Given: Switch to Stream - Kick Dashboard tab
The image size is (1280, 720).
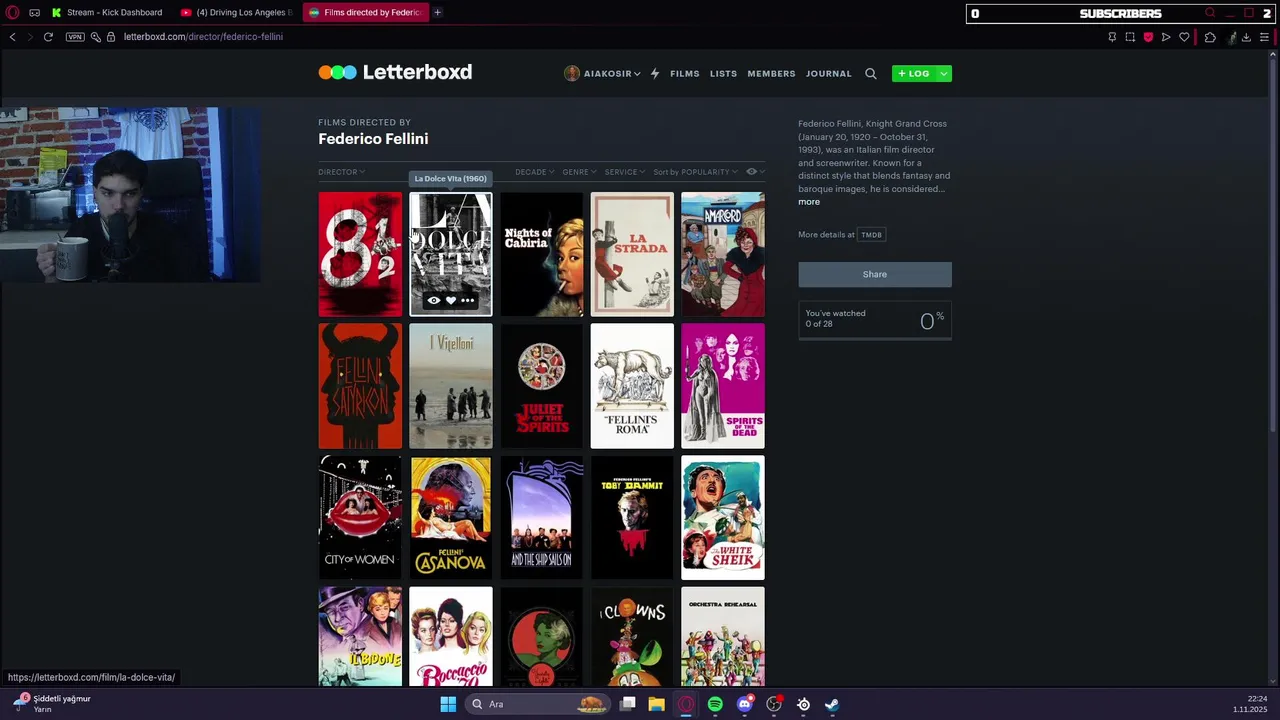Looking at the screenshot, I should coord(108,12).
